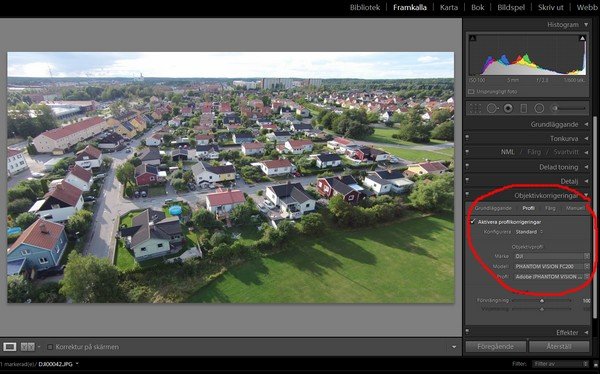Select the Radial Filter tool
The image size is (600, 374).
[539, 109]
